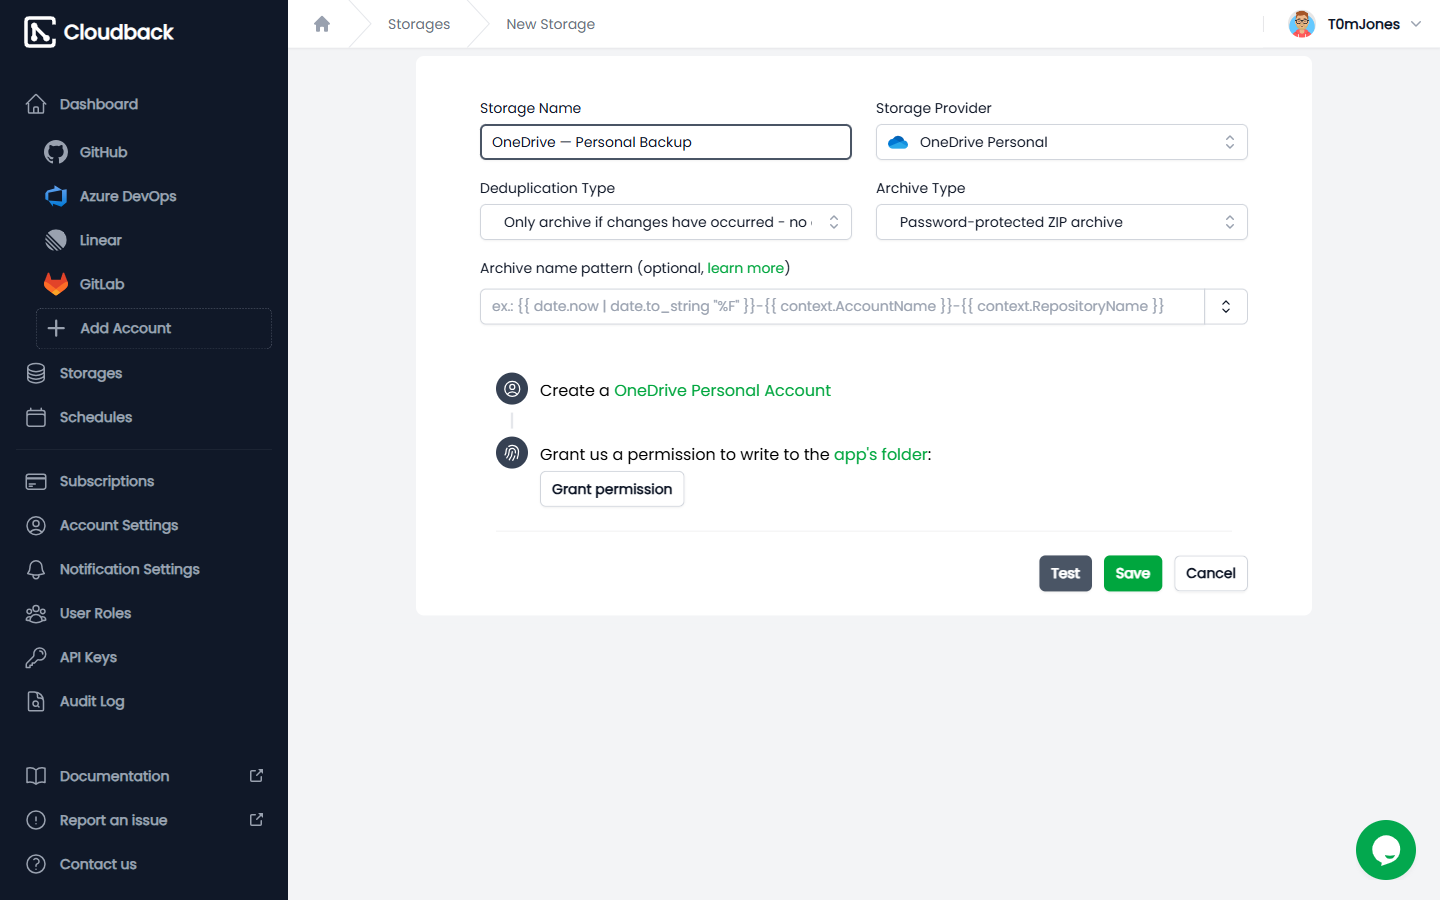The height and width of the screenshot is (900, 1440).
Task: Open the Deduplication Type dropdown
Action: 666,222
